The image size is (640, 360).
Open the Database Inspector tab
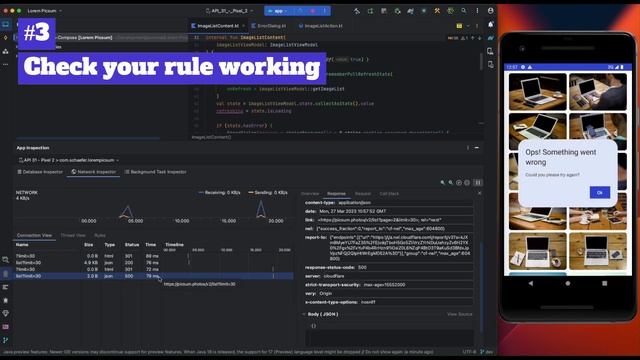pos(40,172)
